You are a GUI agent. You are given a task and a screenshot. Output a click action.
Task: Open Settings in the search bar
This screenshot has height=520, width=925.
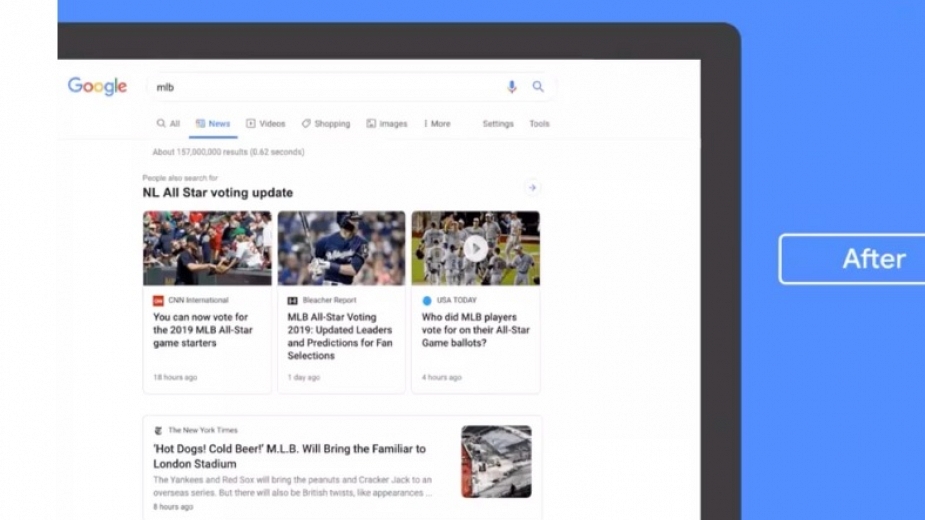(498, 123)
